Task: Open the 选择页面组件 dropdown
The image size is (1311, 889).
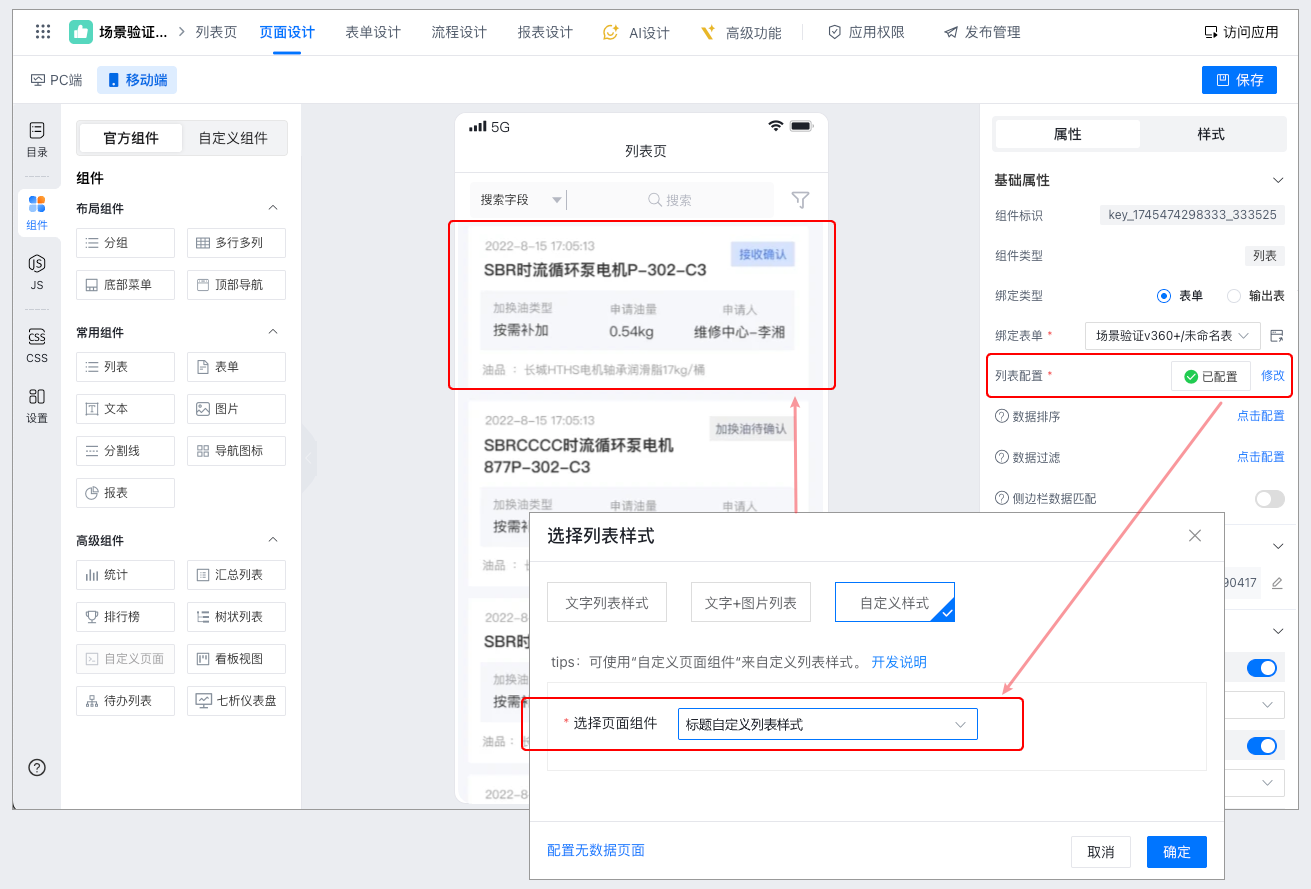Action: click(x=827, y=724)
